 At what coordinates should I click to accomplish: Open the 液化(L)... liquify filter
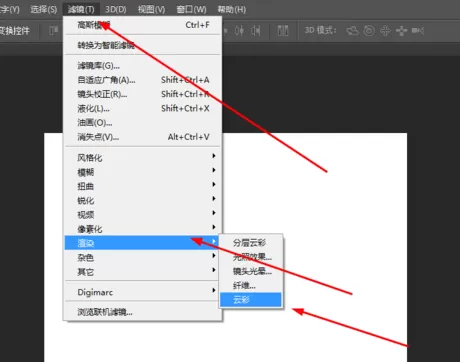point(143,109)
